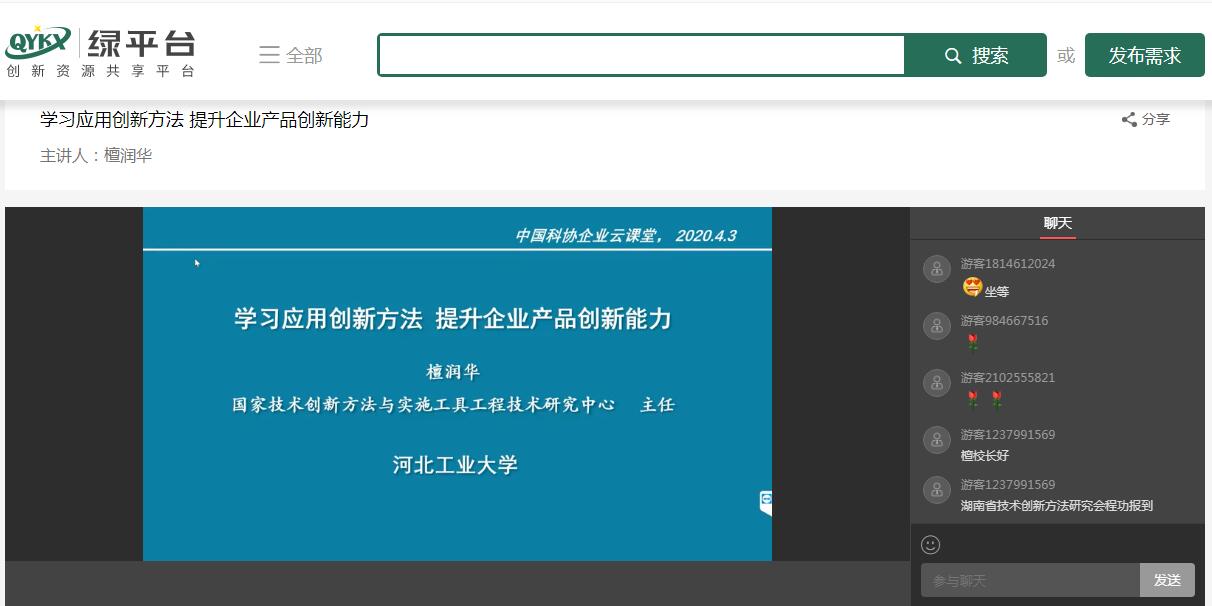Focus the top search input box

click(x=641, y=55)
